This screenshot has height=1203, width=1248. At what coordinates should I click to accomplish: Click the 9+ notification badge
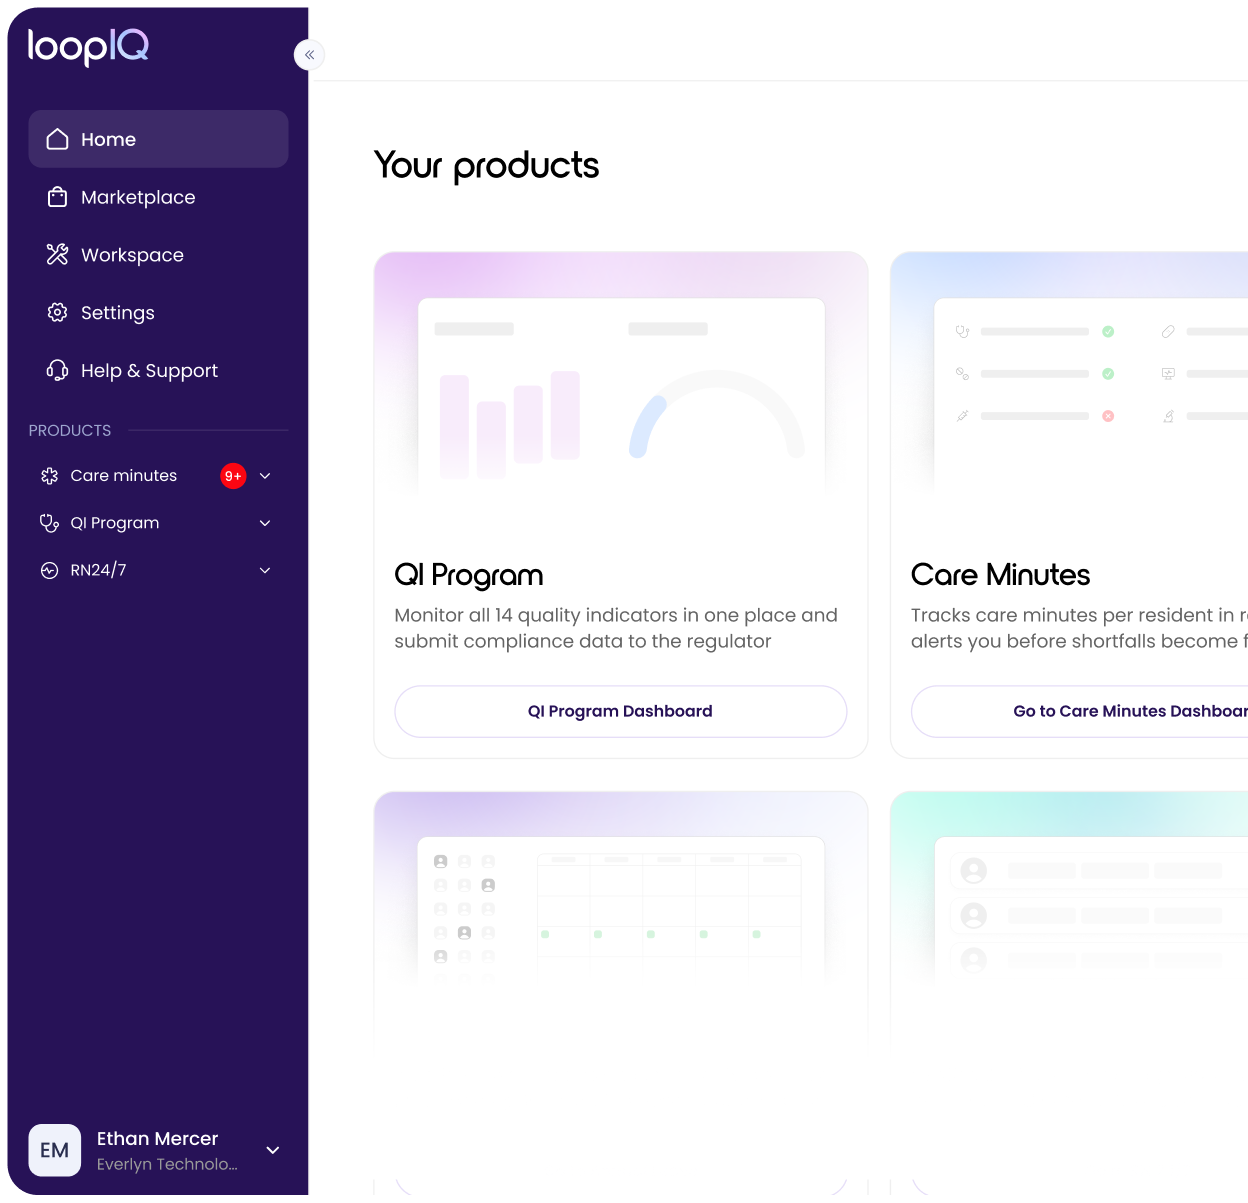(x=233, y=476)
